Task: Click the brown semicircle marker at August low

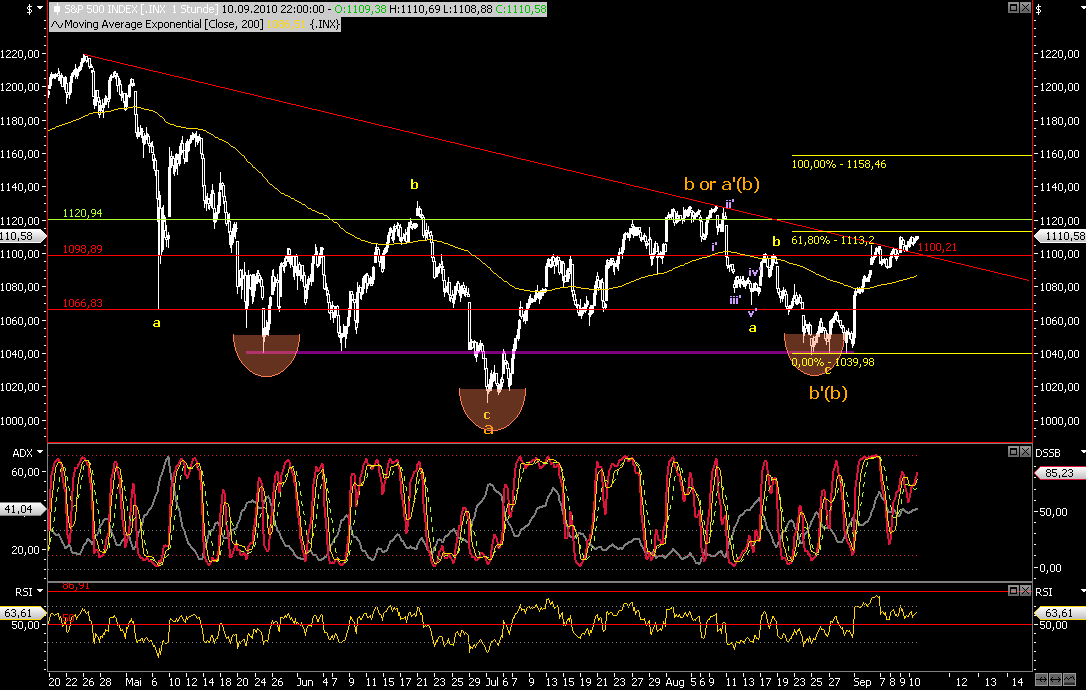Action: 814,353
